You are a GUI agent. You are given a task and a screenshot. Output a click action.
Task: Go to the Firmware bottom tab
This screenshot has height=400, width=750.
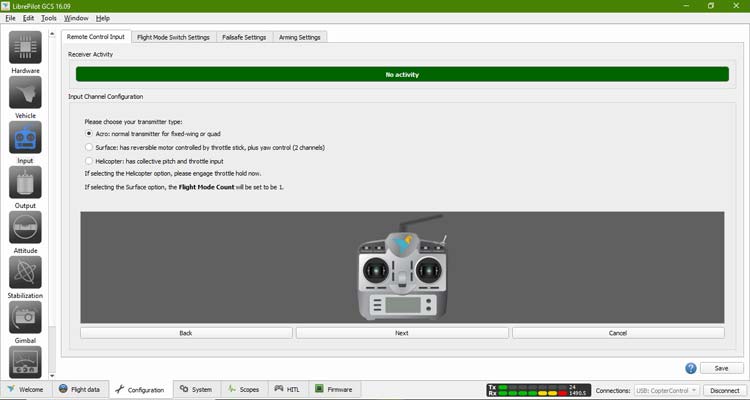tap(334, 389)
